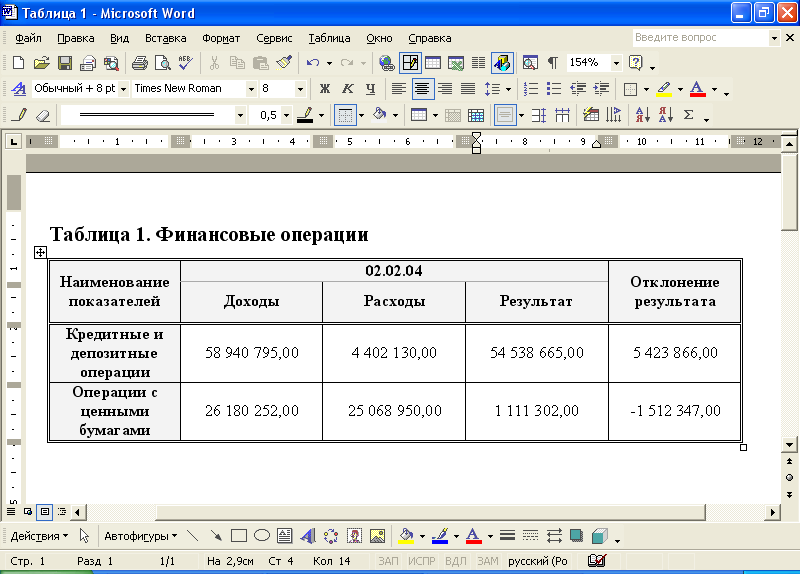Toggle center text alignment
The width and height of the screenshot is (800, 574).
click(422, 89)
